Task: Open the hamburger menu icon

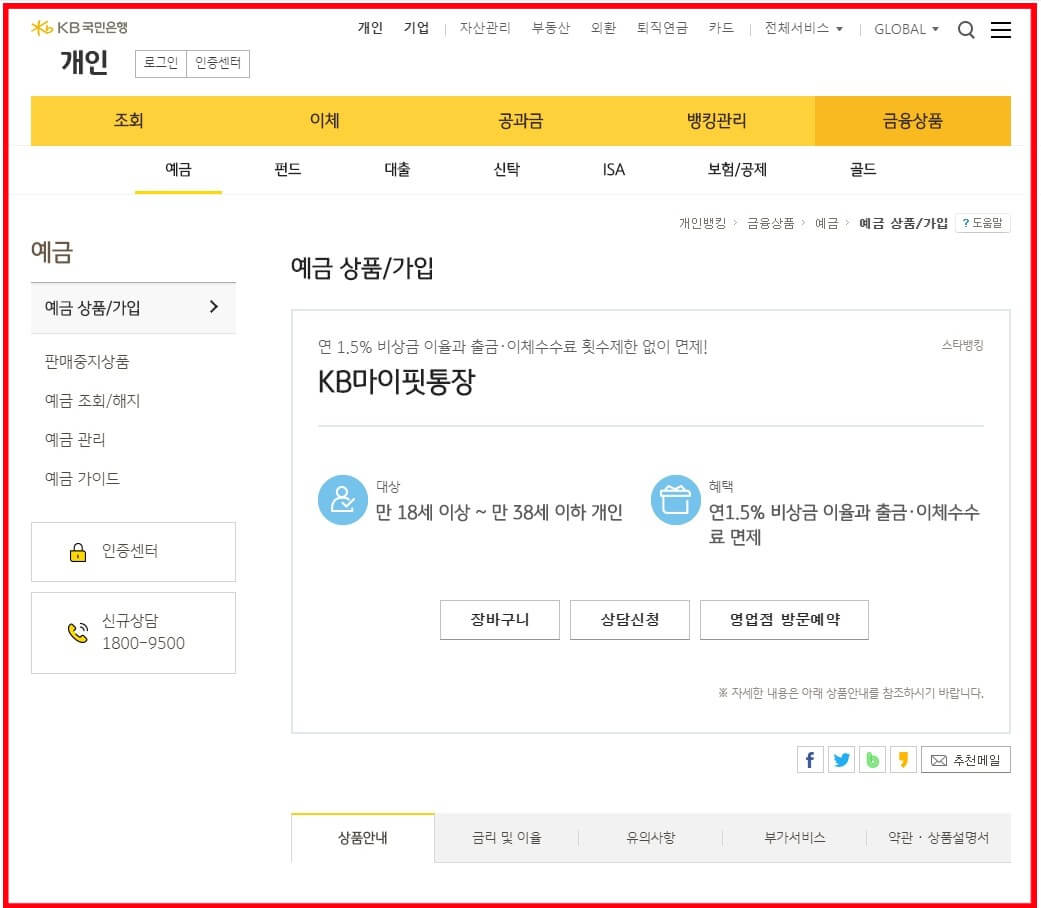Action: click(x=1001, y=30)
